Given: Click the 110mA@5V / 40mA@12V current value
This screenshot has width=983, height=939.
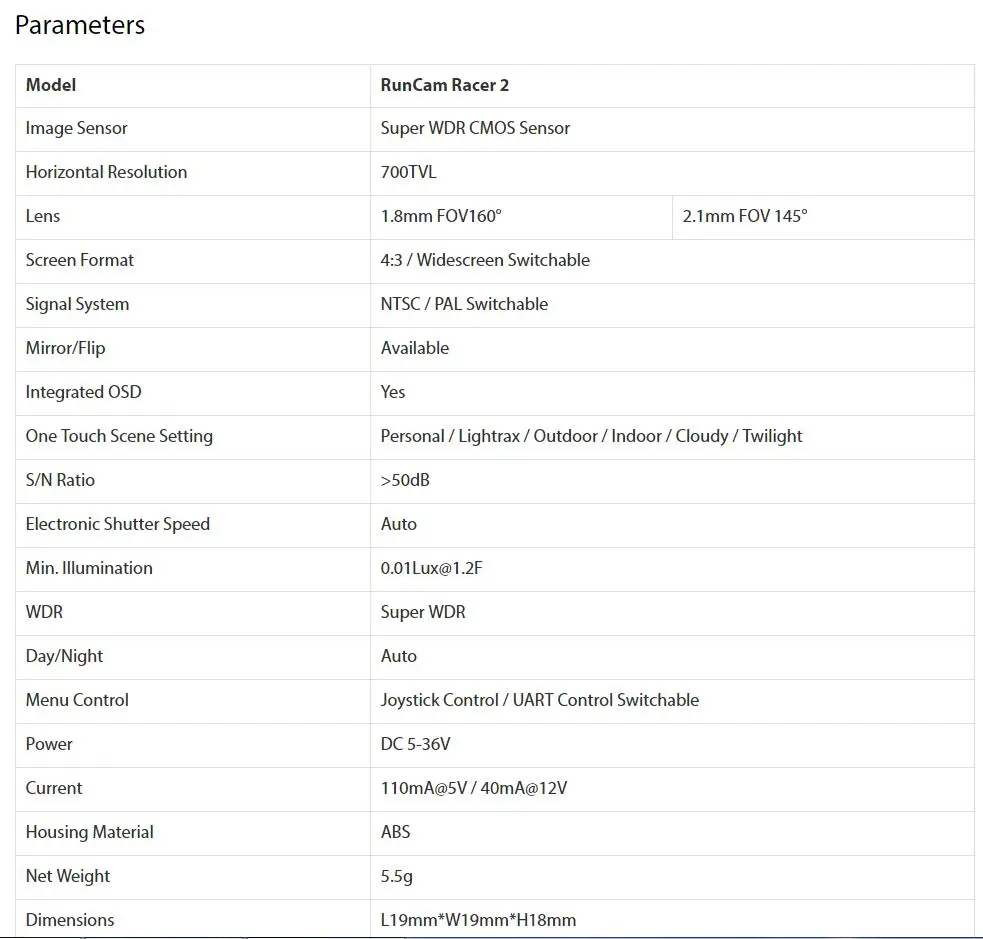Looking at the screenshot, I should pos(473,788).
